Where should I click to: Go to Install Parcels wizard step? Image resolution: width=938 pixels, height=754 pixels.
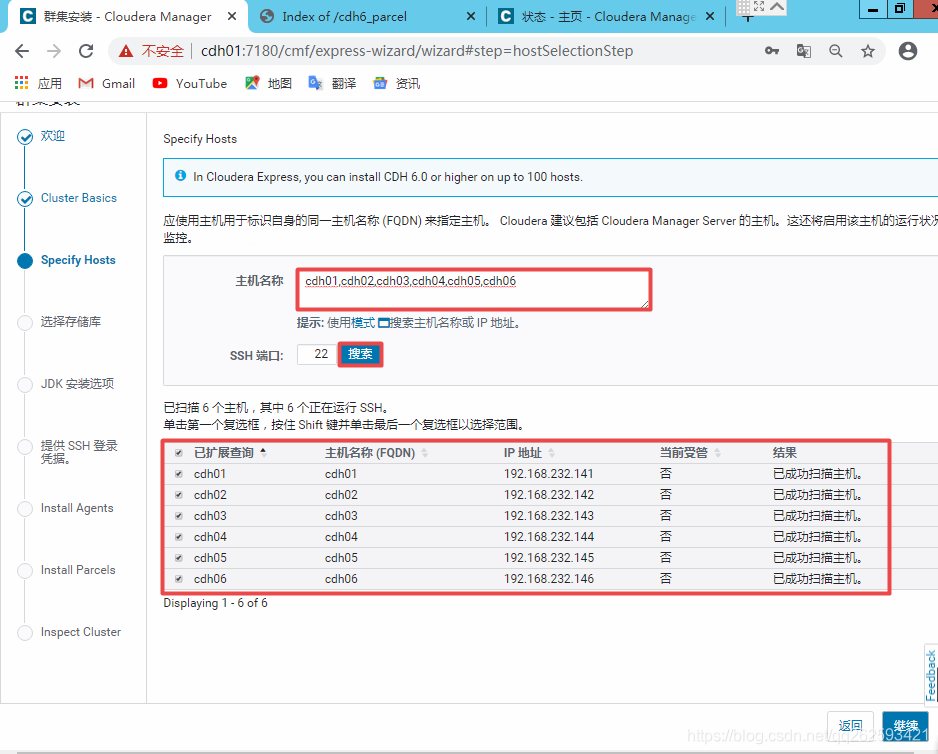click(78, 570)
